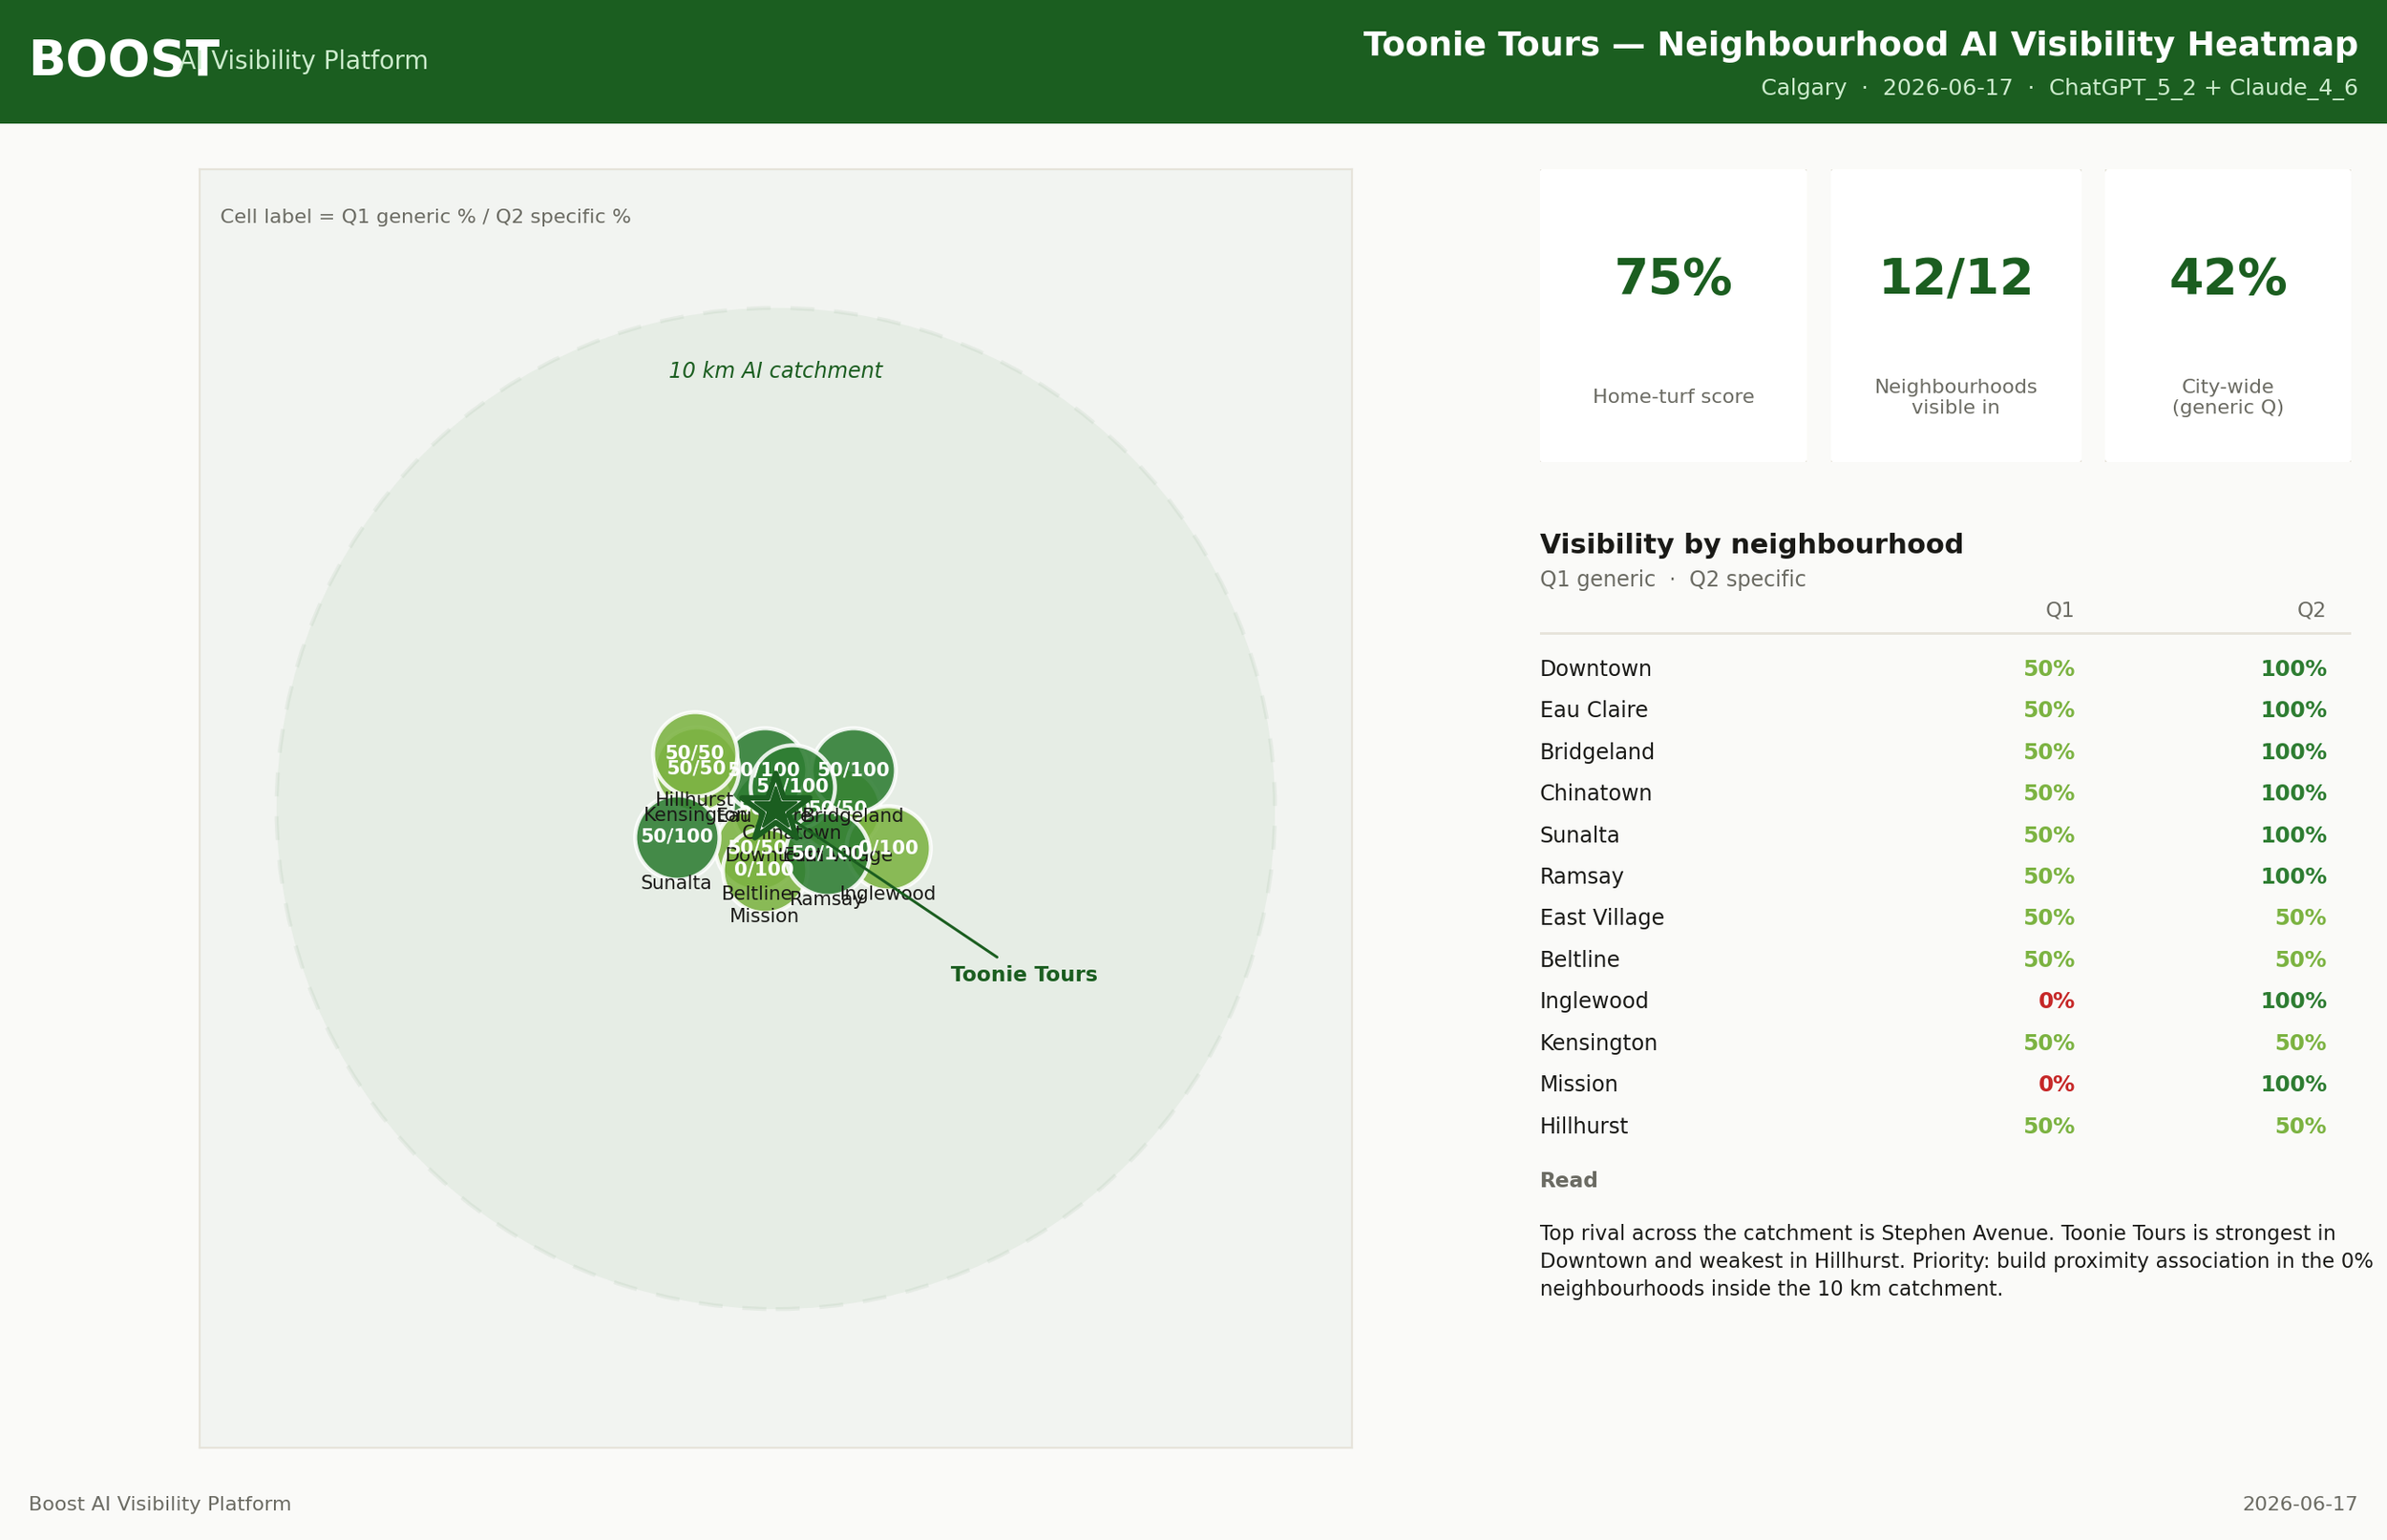The width and height of the screenshot is (2387, 1540).
Task: Select the Sunalta 50/100 bubble on heatmap
Action: [677, 837]
